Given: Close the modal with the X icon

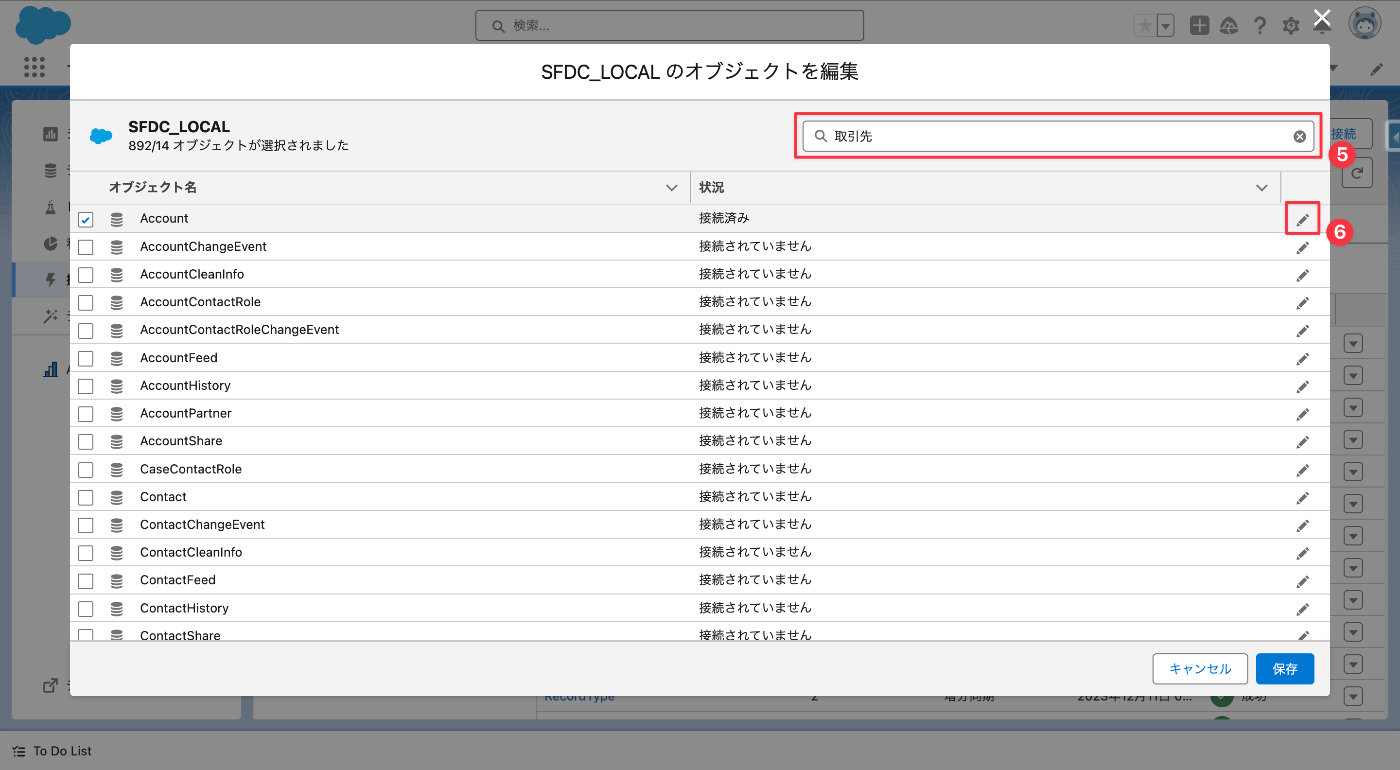Looking at the screenshot, I should (x=1322, y=17).
